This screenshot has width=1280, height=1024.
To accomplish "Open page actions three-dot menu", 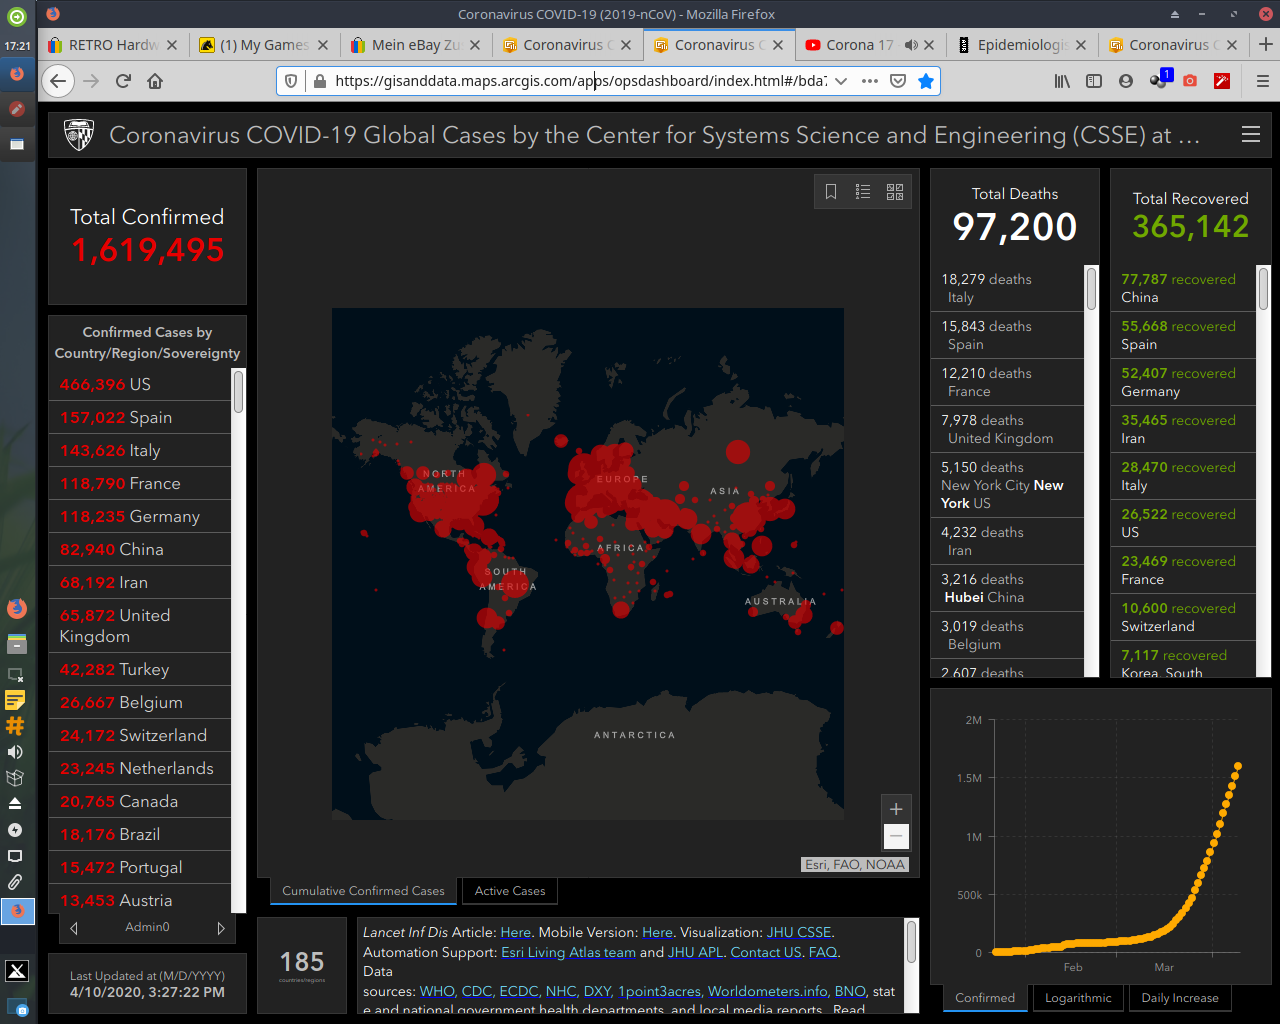I will [870, 81].
